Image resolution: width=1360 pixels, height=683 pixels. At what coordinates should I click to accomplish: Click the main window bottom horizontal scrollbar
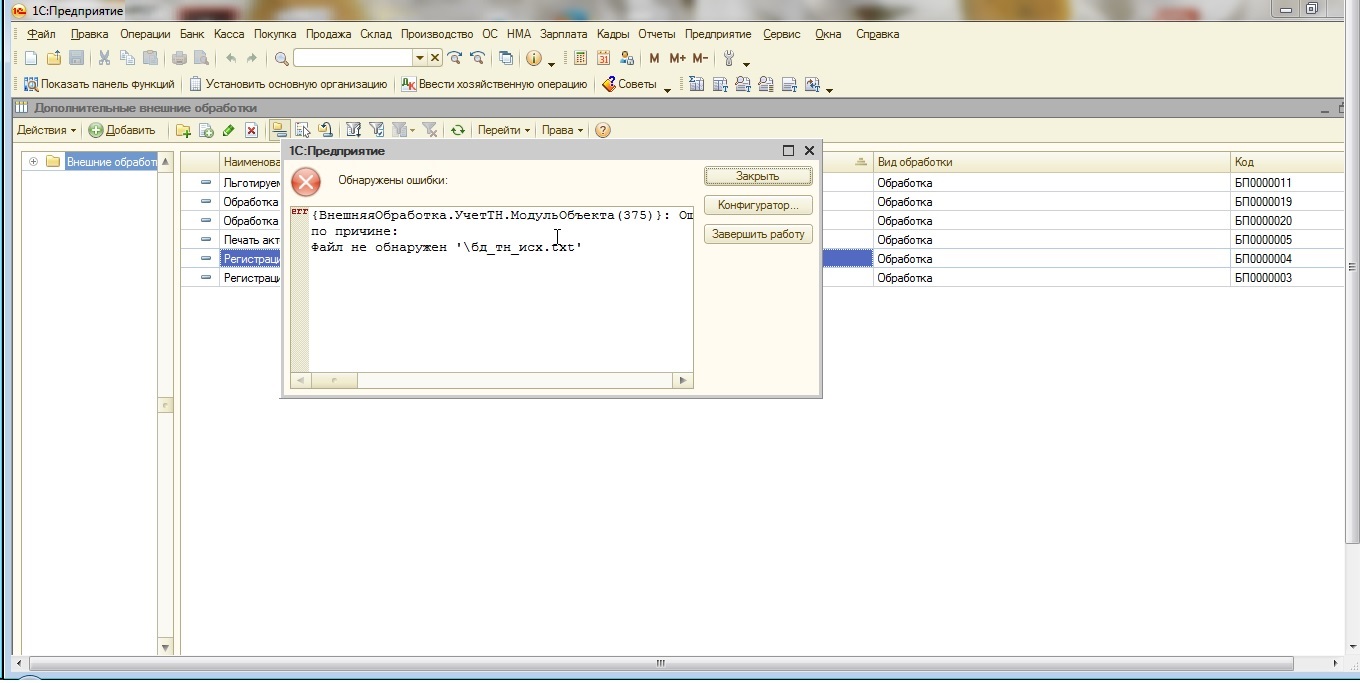660,663
